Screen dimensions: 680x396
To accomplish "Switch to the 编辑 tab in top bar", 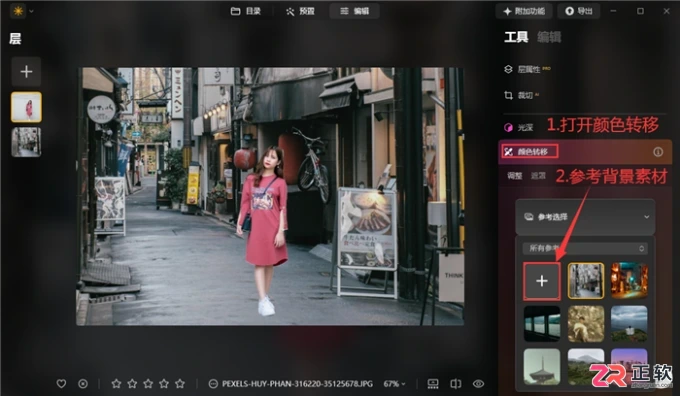I will [354, 11].
